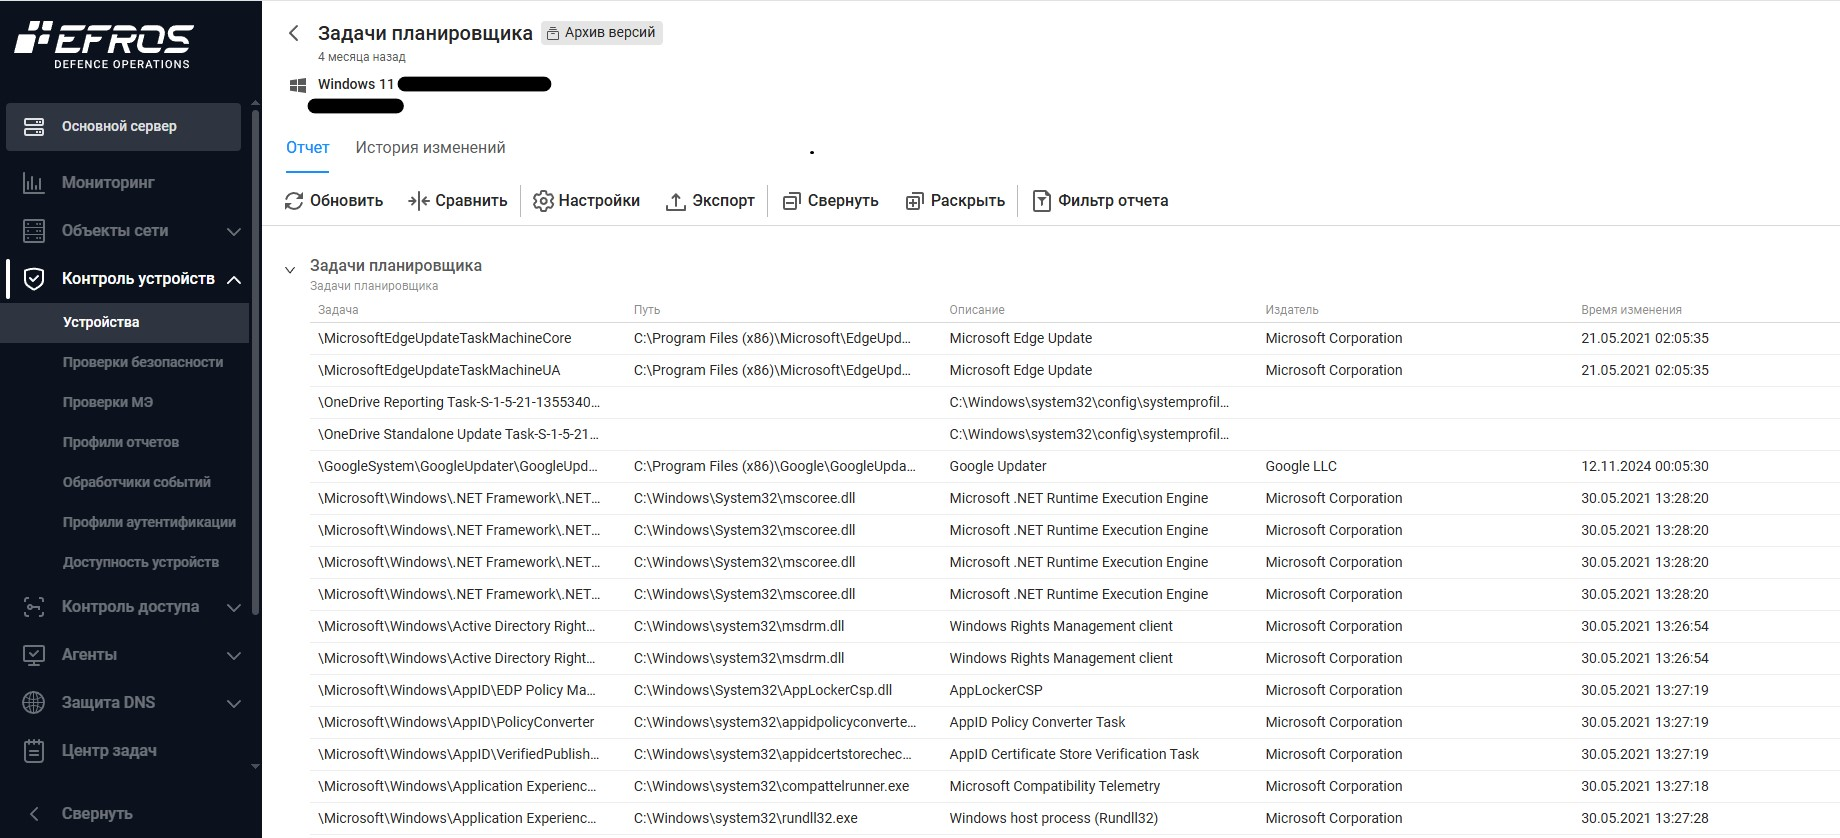This screenshot has width=1840, height=838.
Task: Click the Google LLC publisher cell
Action: coord(1301,466)
